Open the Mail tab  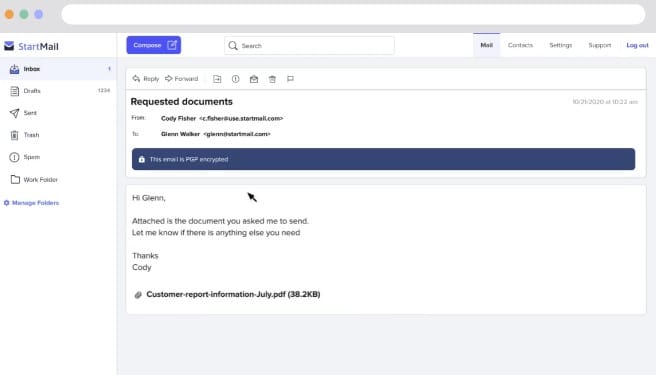tap(486, 45)
